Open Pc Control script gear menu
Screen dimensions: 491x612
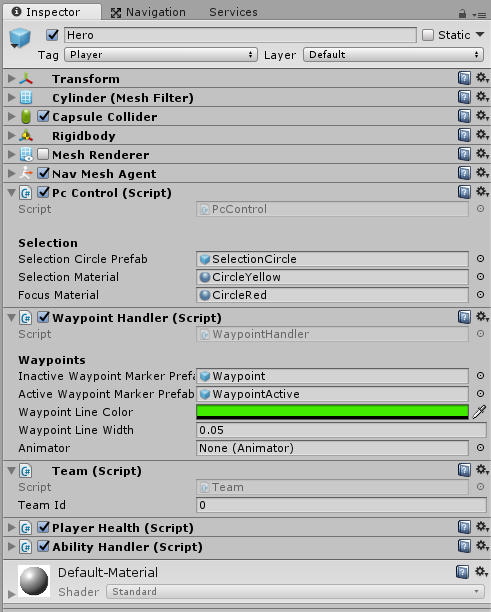(482, 192)
